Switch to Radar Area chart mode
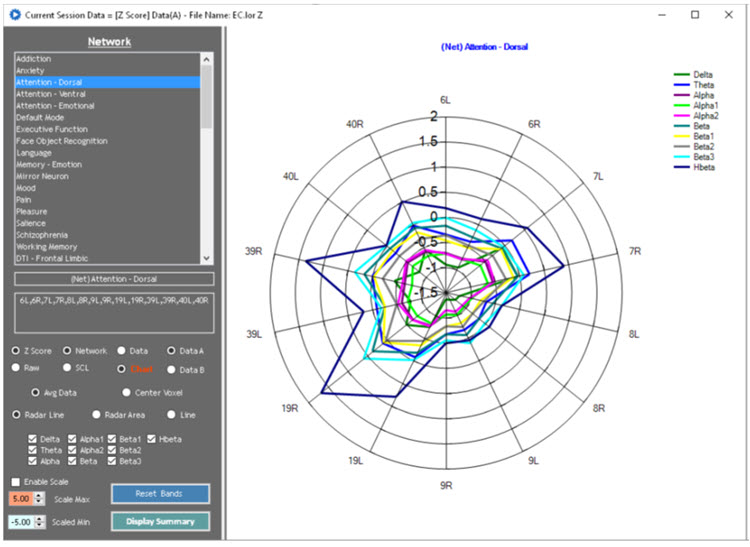The width and height of the screenshot is (750, 547). tap(97, 414)
